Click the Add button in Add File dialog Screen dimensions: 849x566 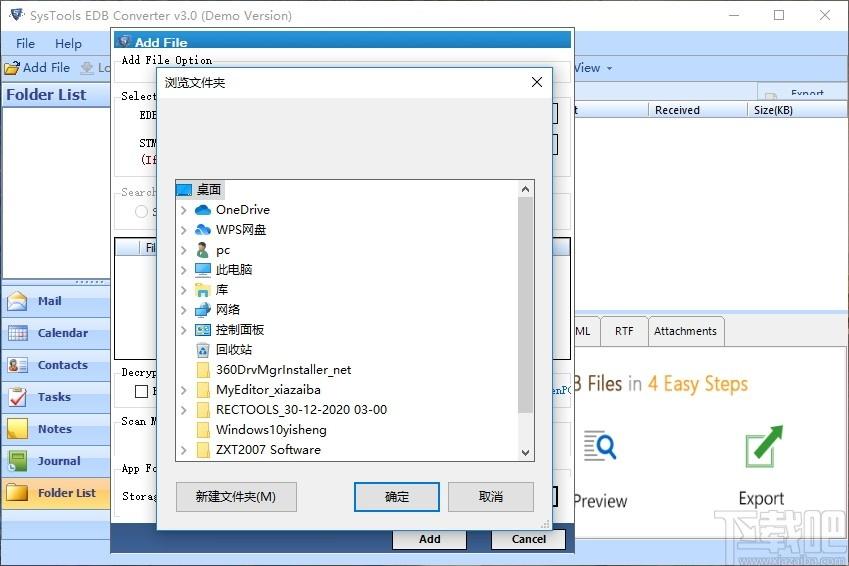(x=429, y=539)
